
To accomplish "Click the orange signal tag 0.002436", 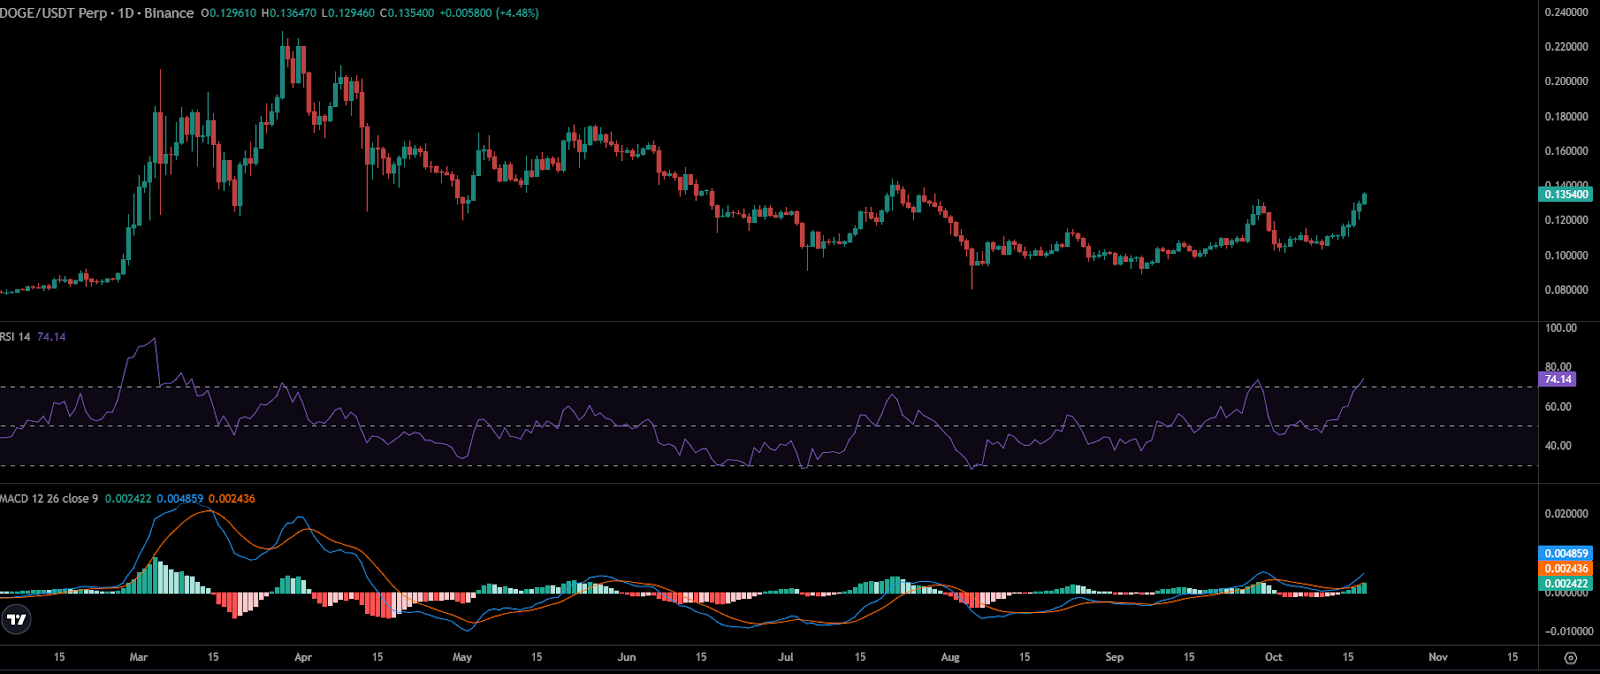I will coord(1565,568).
